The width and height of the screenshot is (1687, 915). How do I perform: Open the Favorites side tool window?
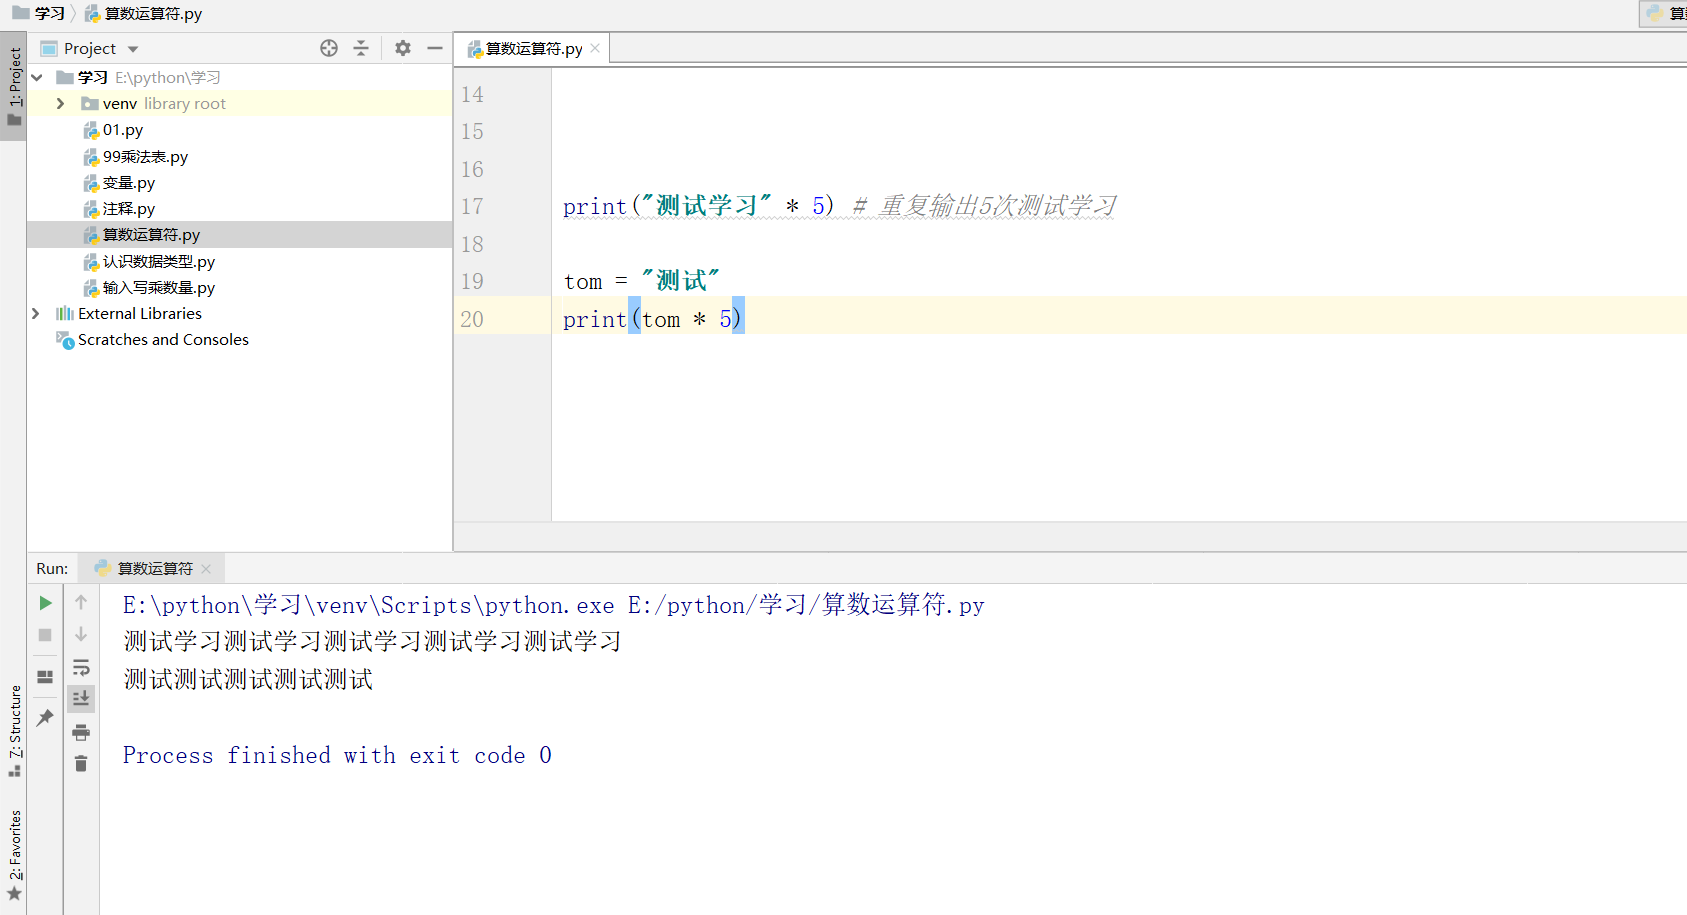point(14,856)
